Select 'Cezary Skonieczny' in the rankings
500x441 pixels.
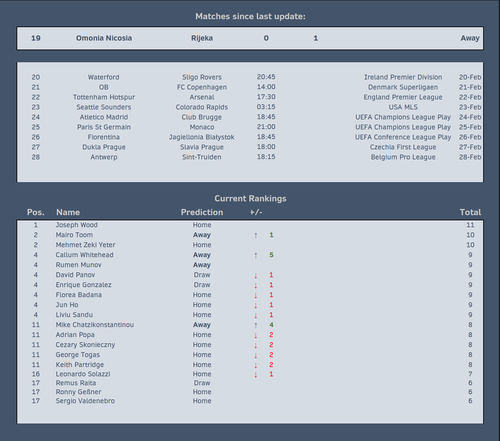click(x=85, y=345)
